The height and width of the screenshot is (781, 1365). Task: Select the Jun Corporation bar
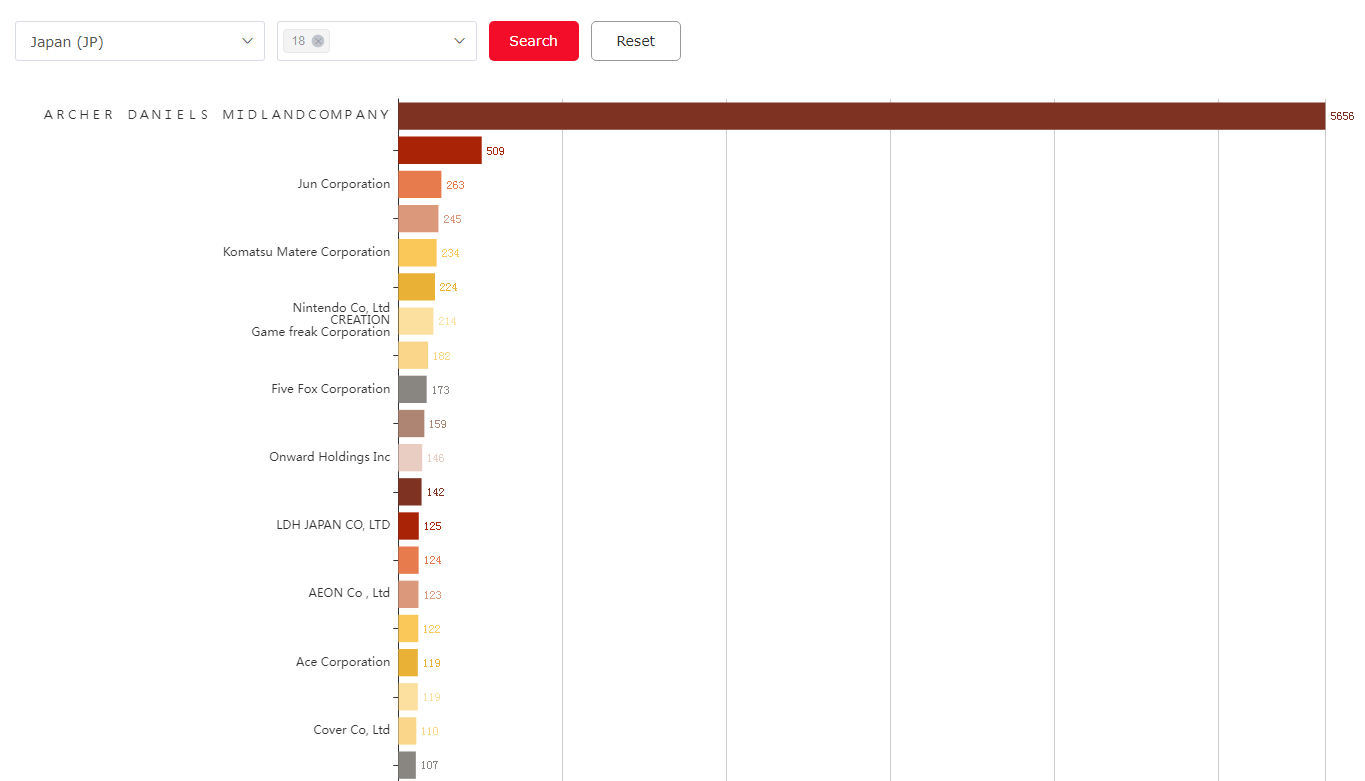[x=419, y=184]
